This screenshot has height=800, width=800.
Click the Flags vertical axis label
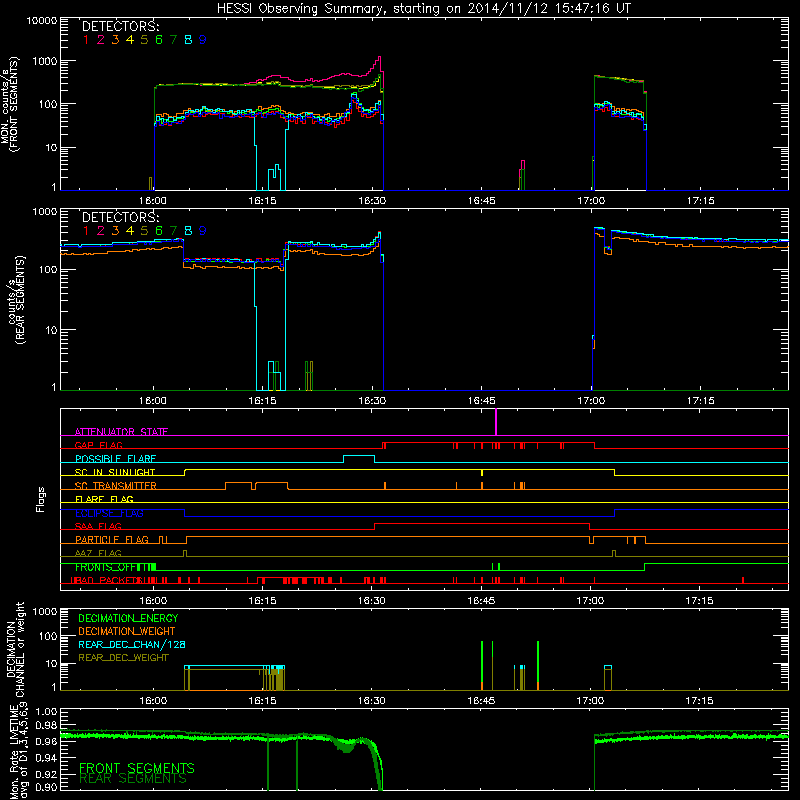[41, 499]
